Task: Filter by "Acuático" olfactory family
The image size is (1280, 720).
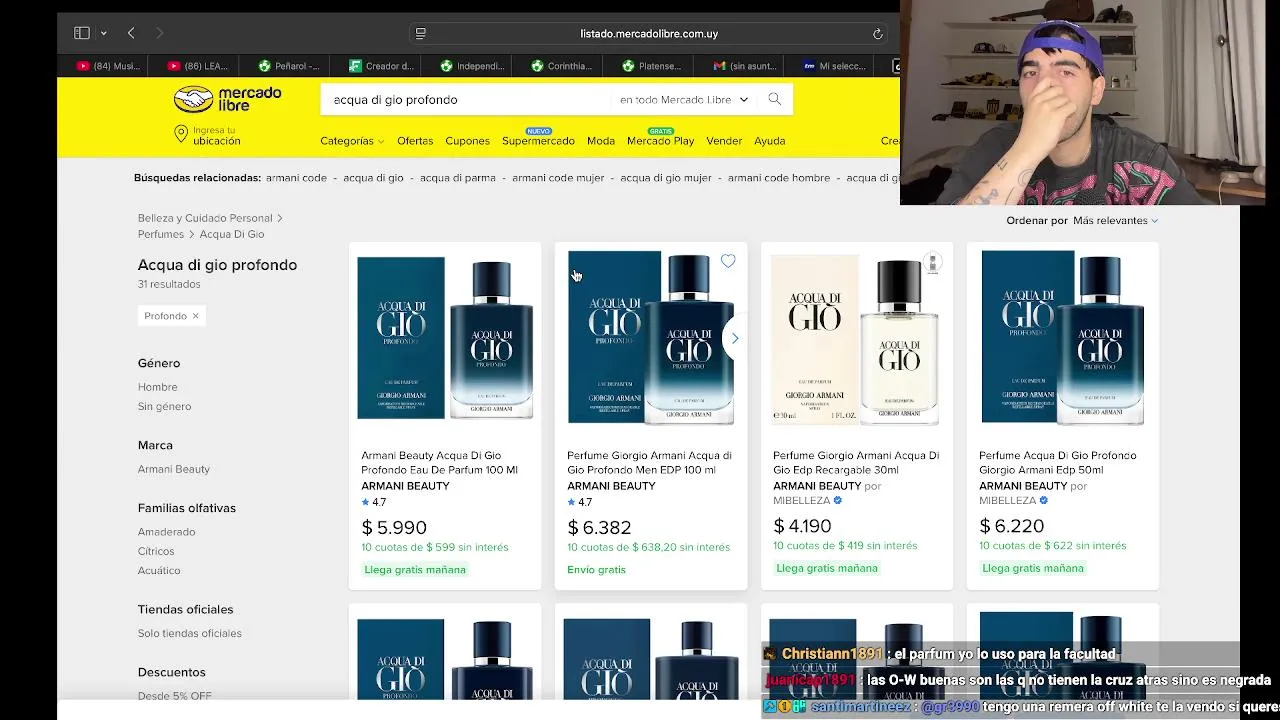Action: point(159,570)
